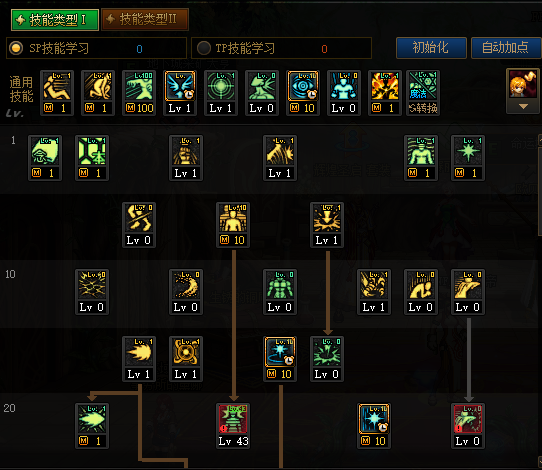Image resolution: width=542 pixels, height=470 pixels.
Task: Click the SP points value field
Action: pos(139,49)
